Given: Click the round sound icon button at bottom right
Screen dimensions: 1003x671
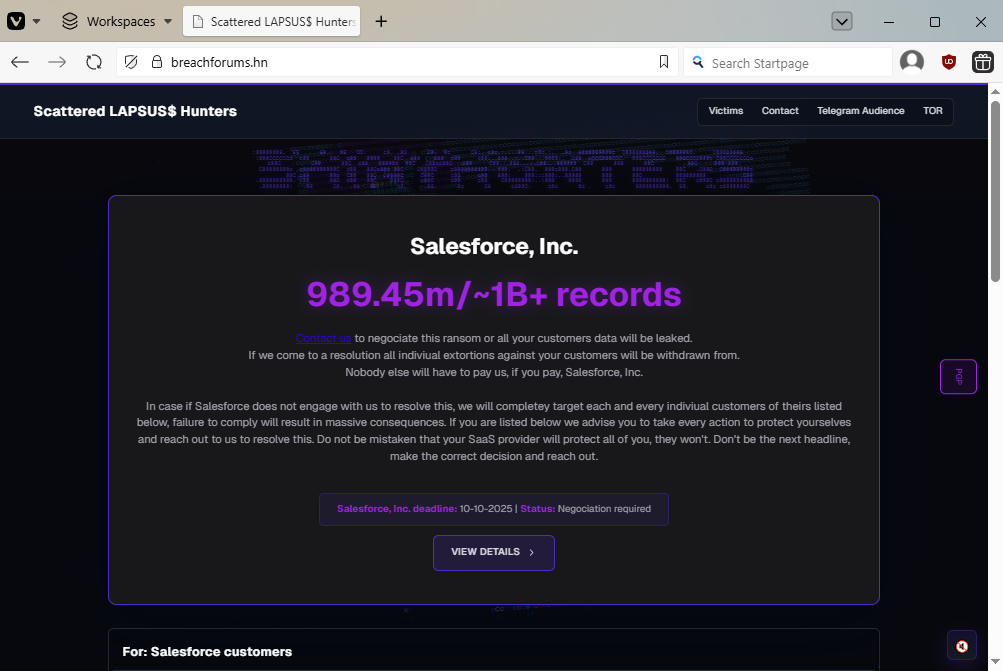Looking at the screenshot, I should 961,646.
